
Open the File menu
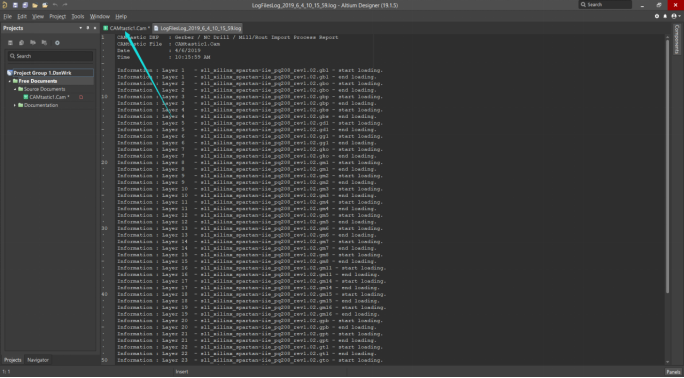[x=7, y=16]
